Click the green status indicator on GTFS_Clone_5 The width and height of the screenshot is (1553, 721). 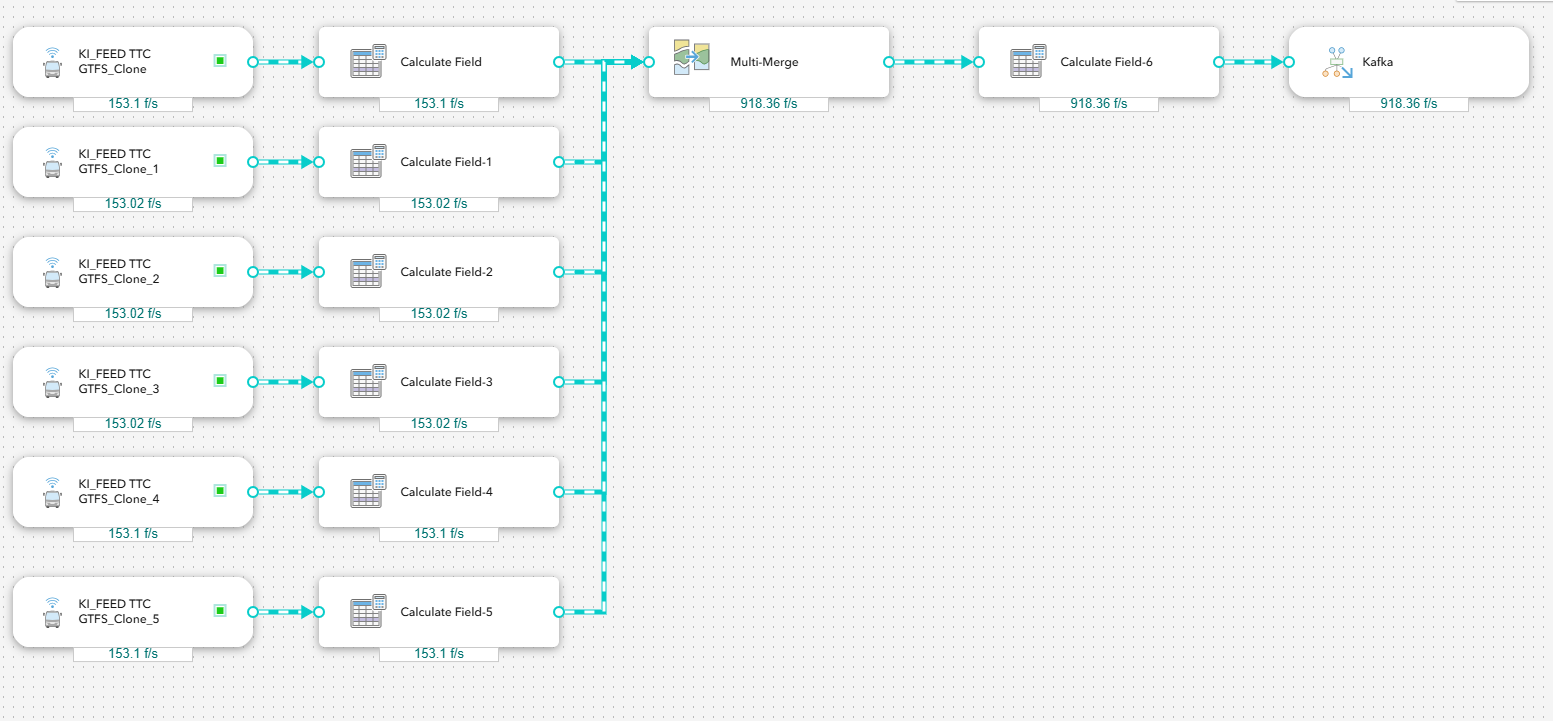220,611
